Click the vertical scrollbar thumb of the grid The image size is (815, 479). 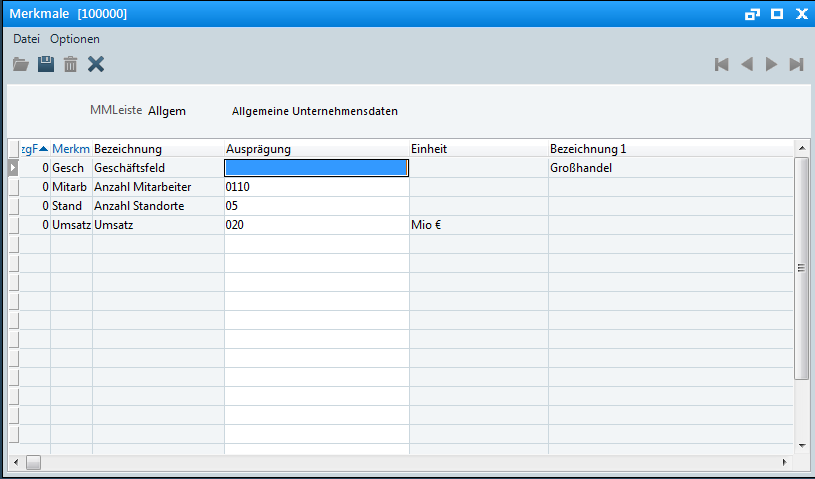coord(801,268)
